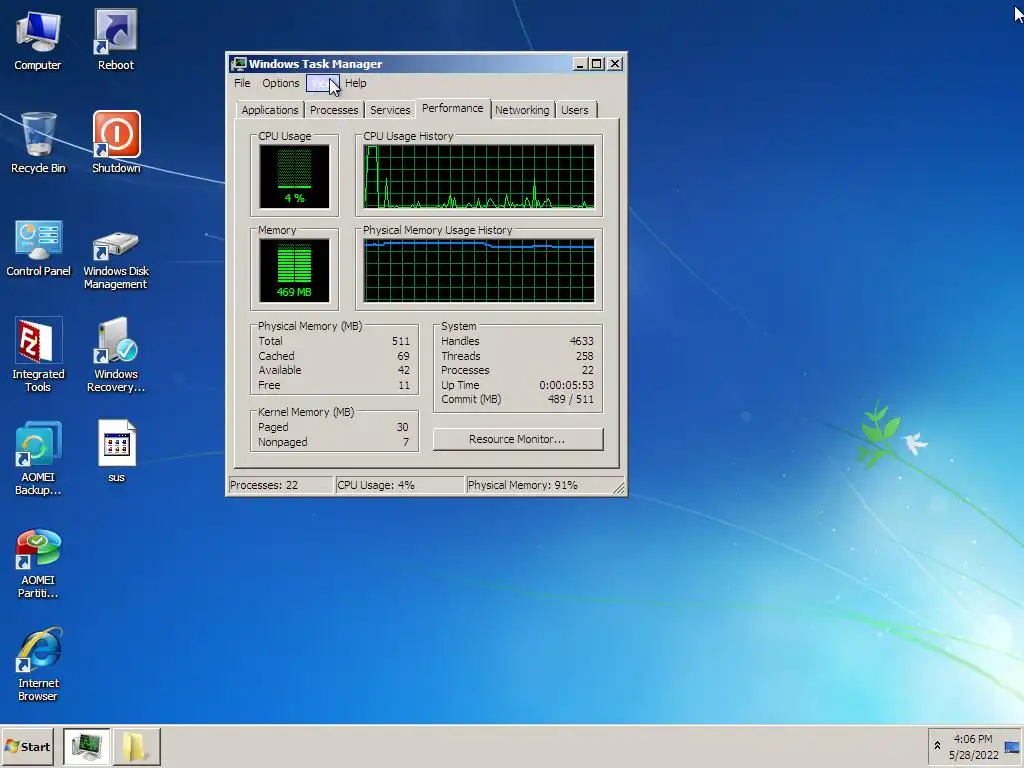
Task: Click the CPU Usage 4% gauge
Action: pyautogui.click(x=295, y=176)
